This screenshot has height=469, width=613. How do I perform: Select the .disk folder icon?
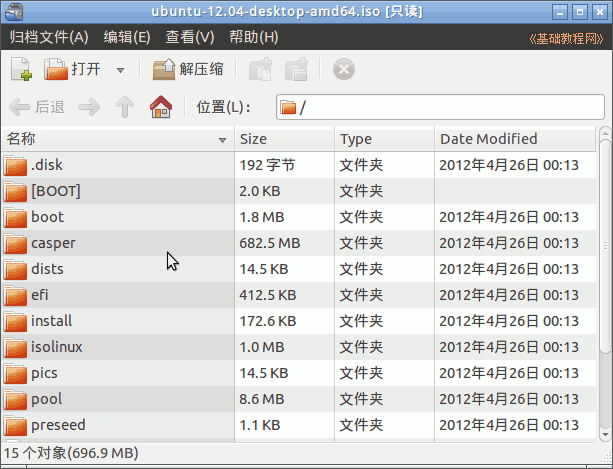[16, 165]
